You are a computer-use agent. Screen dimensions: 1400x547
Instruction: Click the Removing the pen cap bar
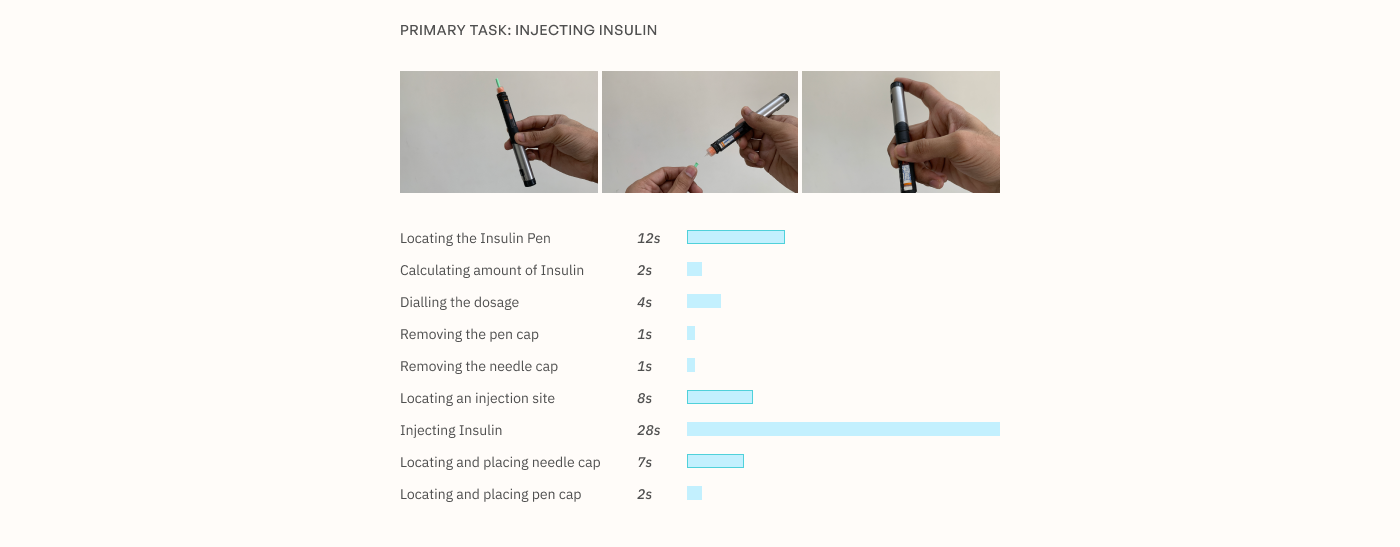pyautogui.click(x=691, y=333)
